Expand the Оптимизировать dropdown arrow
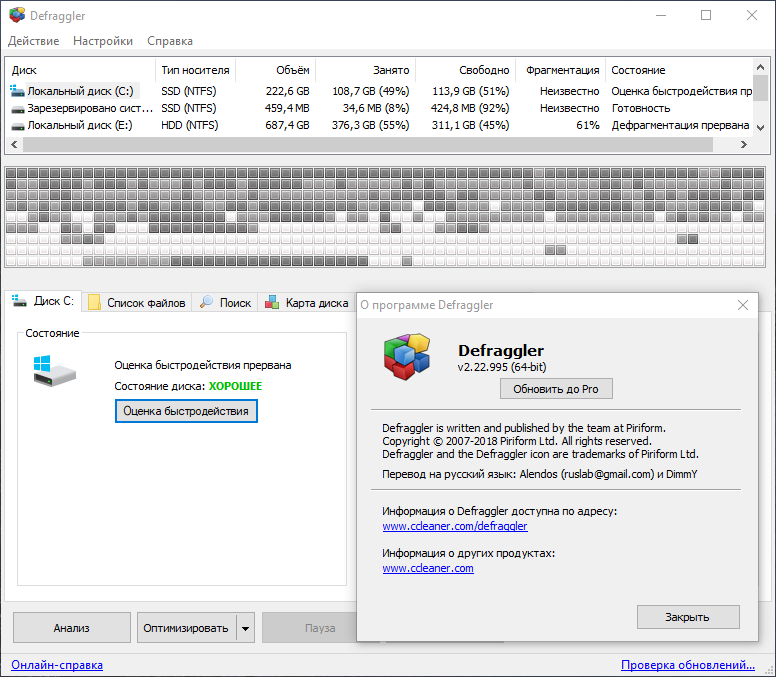The width and height of the screenshot is (776, 677). point(245,628)
